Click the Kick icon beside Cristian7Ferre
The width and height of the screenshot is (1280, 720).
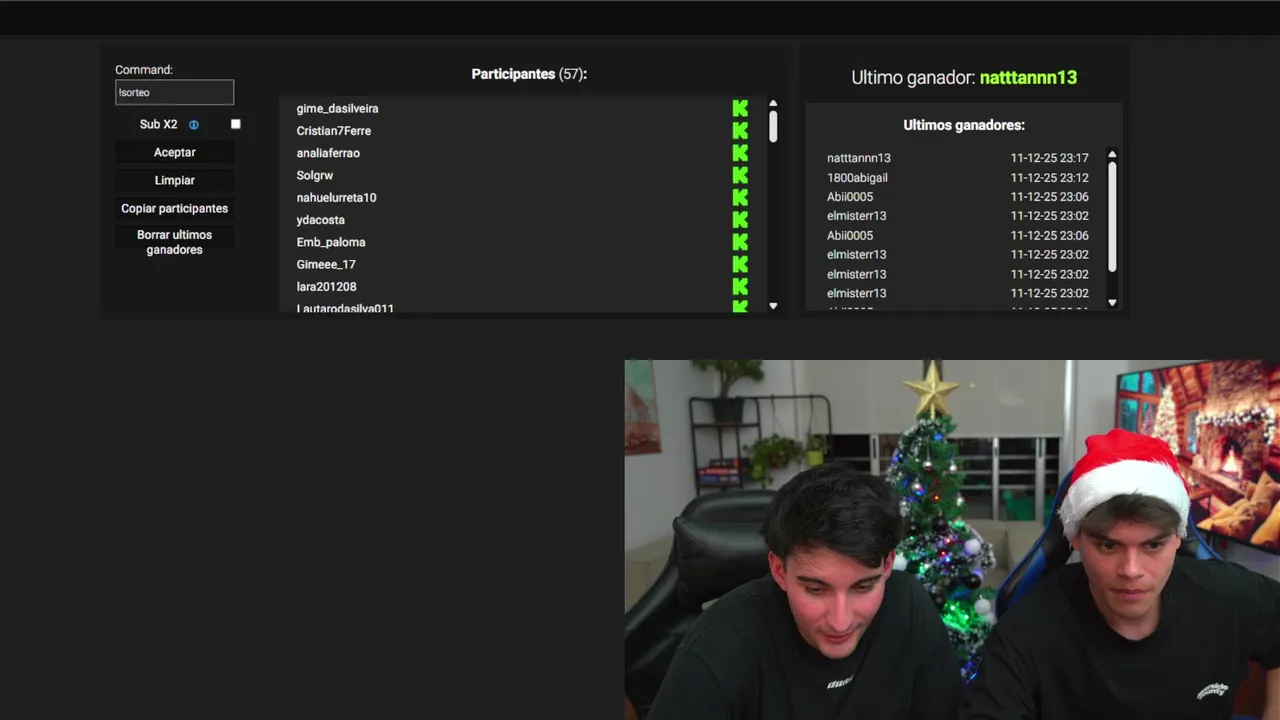pyautogui.click(x=740, y=131)
